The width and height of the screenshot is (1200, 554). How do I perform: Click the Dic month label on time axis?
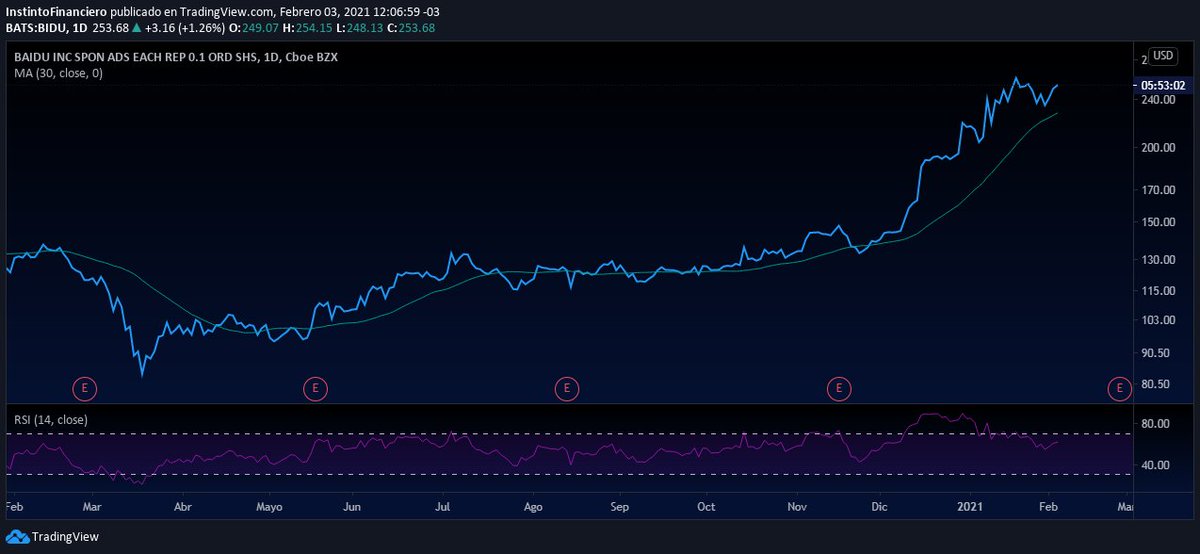pos(881,507)
